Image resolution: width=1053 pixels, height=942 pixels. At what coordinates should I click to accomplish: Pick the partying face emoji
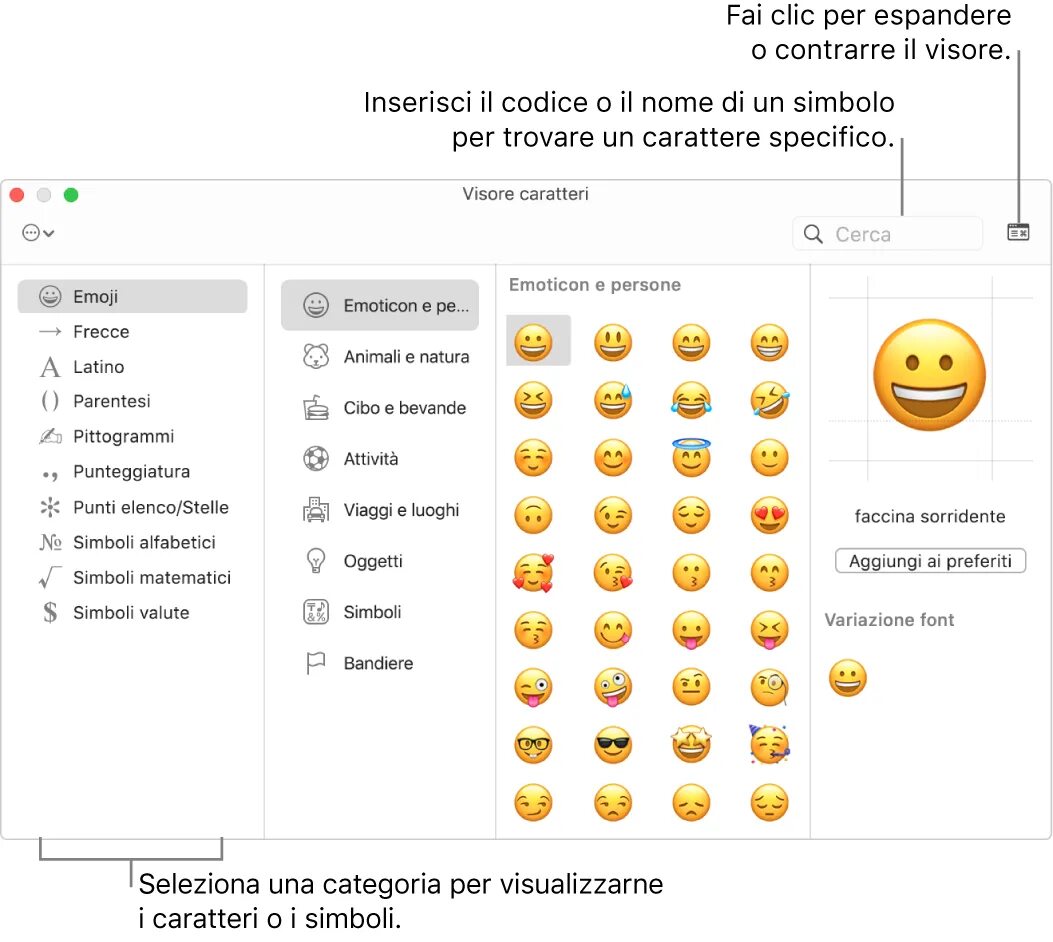pyautogui.click(x=770, y=745)
